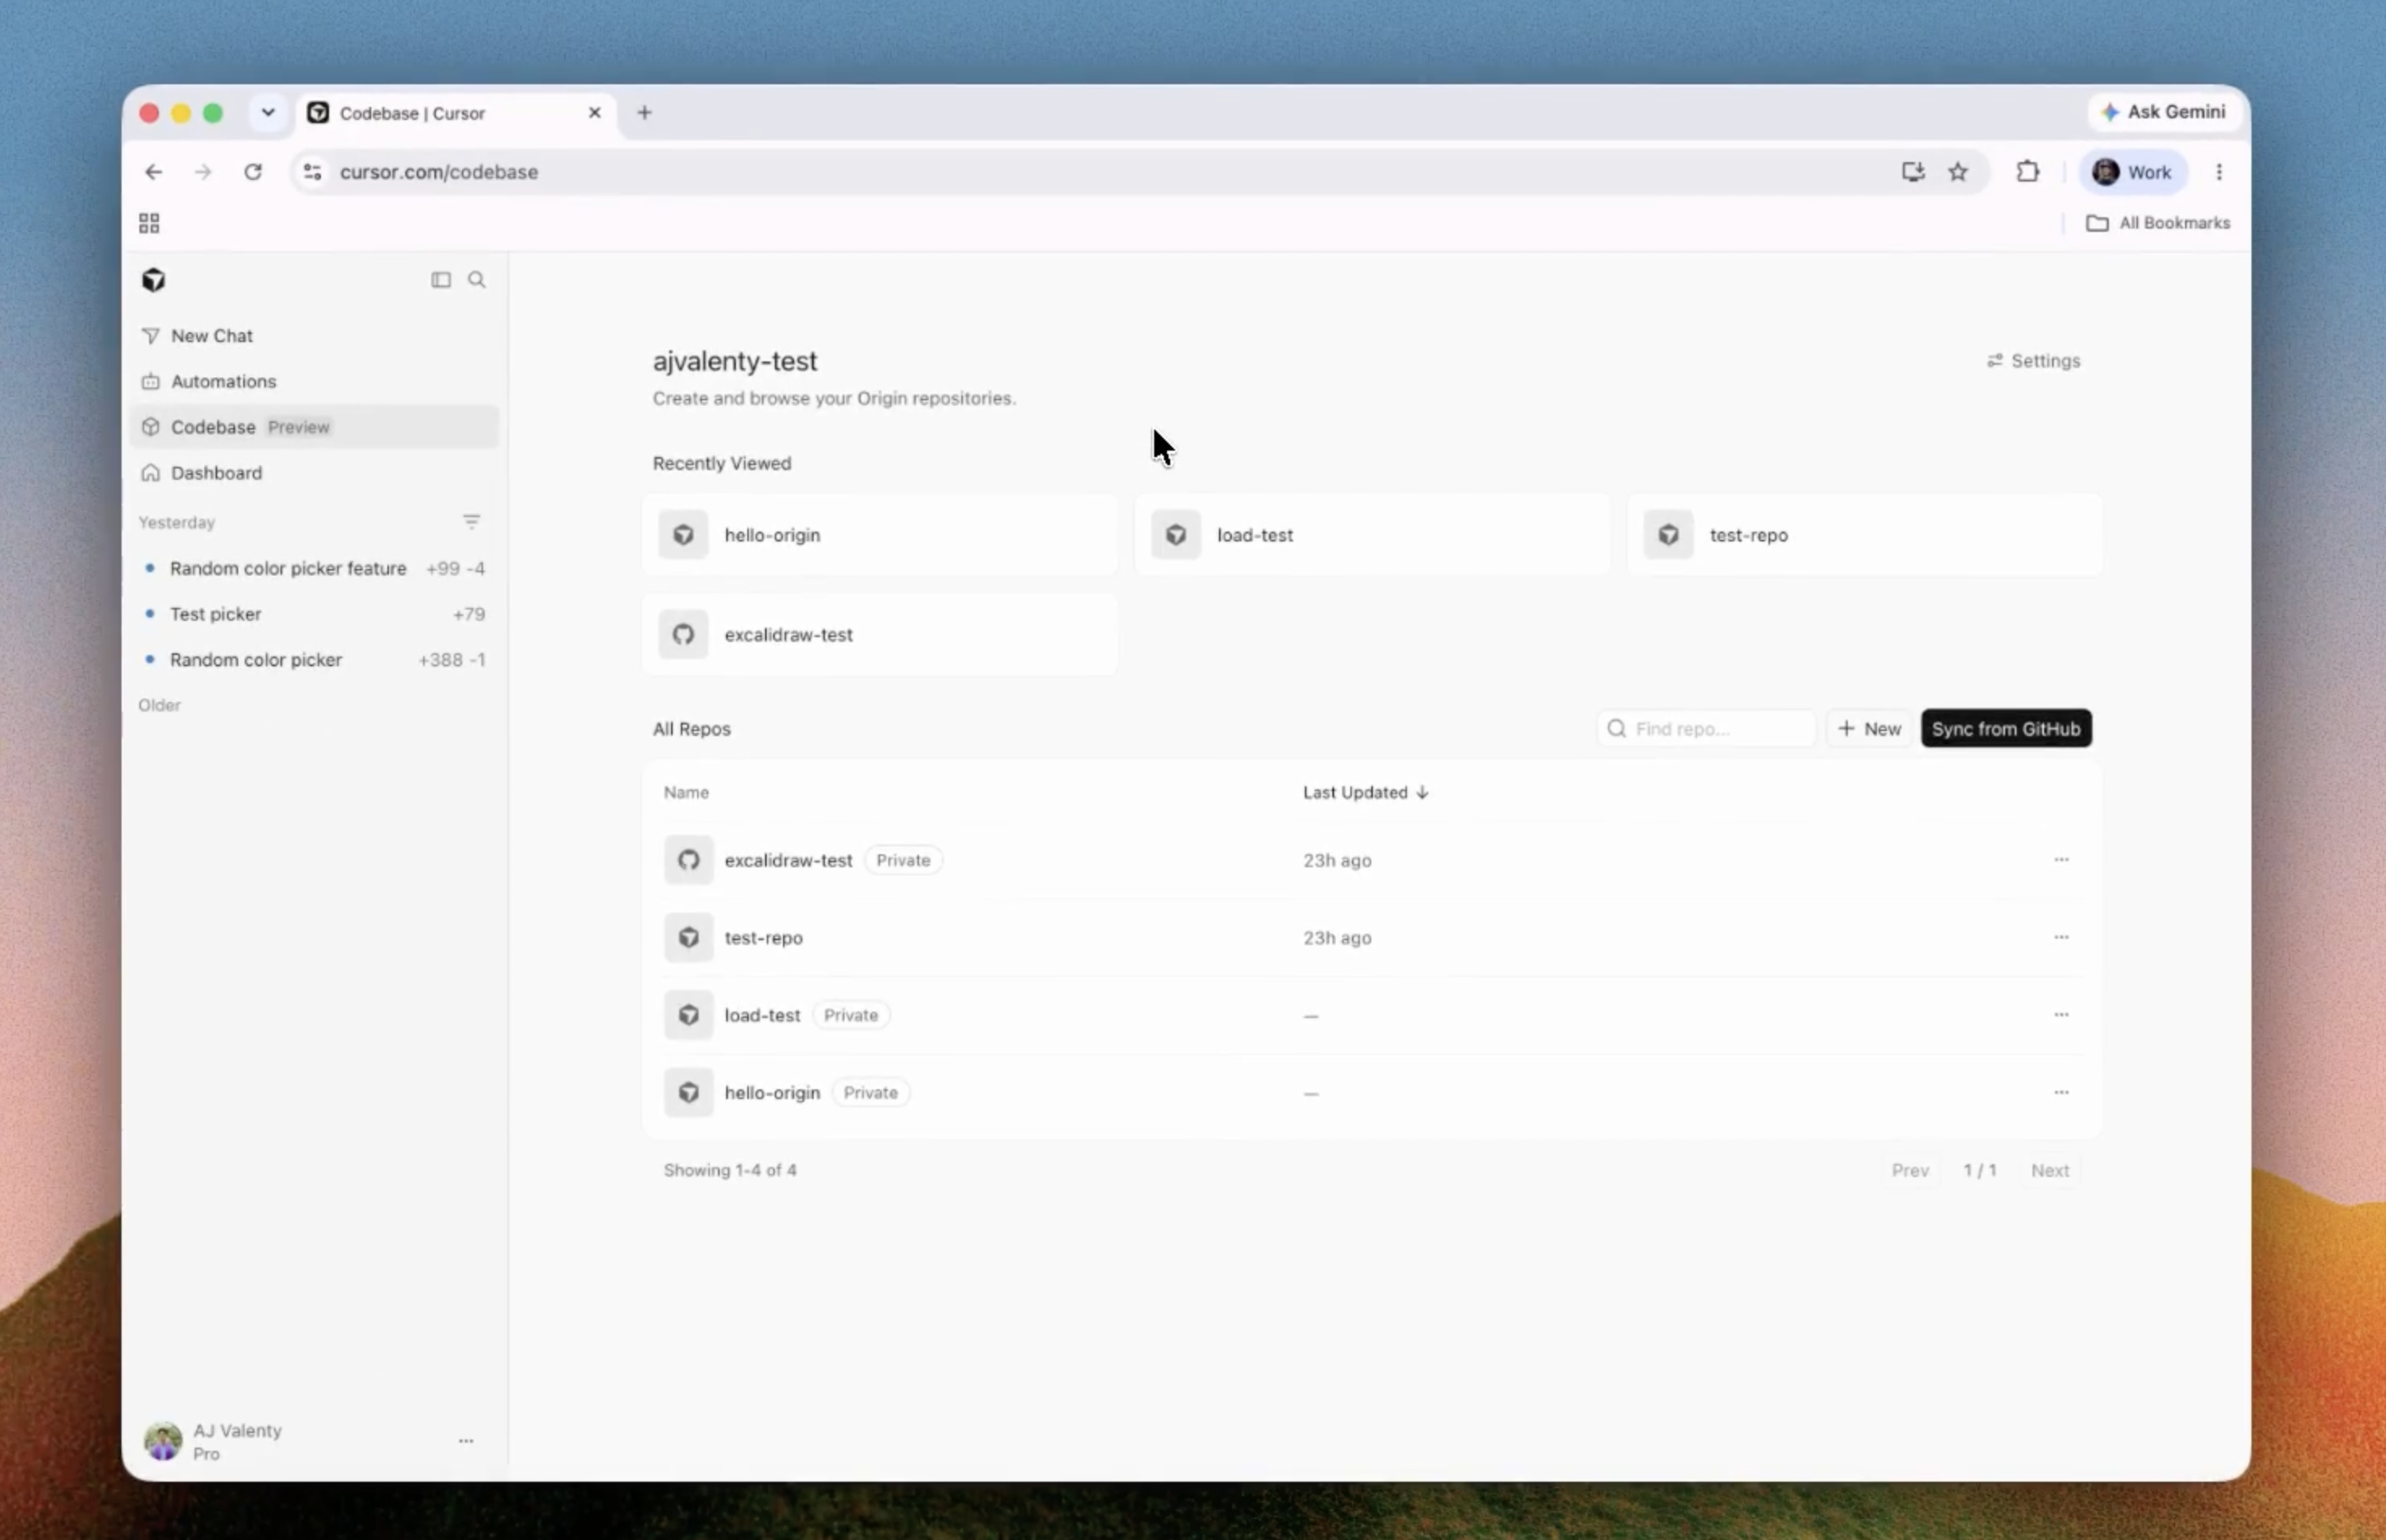Sort by Last Updated column

tap(1366, 793)
